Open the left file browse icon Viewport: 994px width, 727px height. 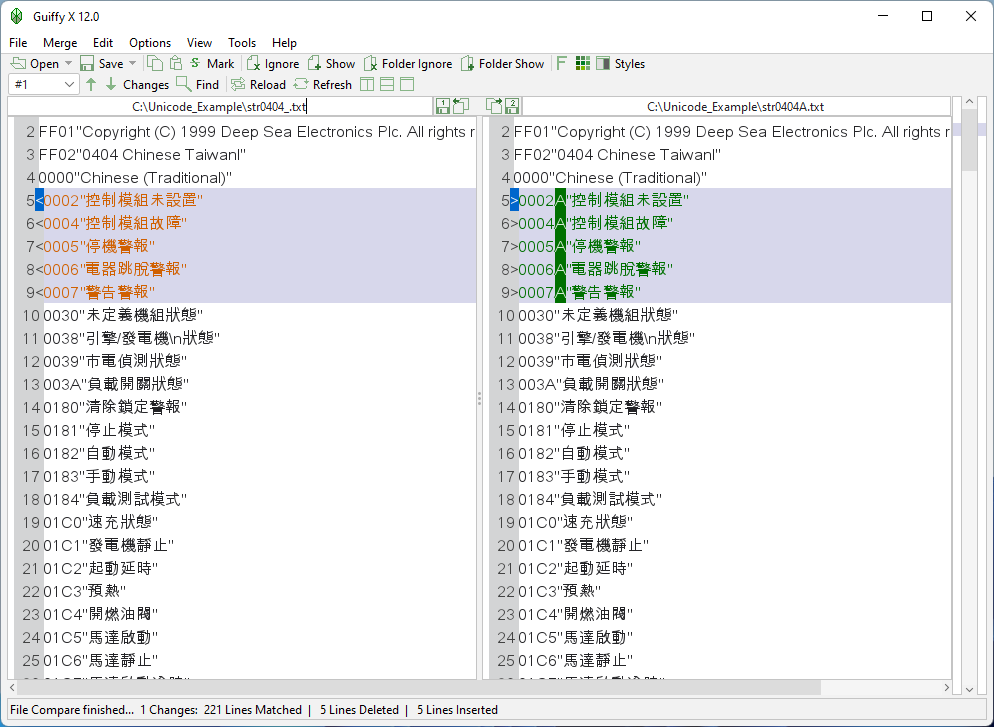[x=461, y=106]
